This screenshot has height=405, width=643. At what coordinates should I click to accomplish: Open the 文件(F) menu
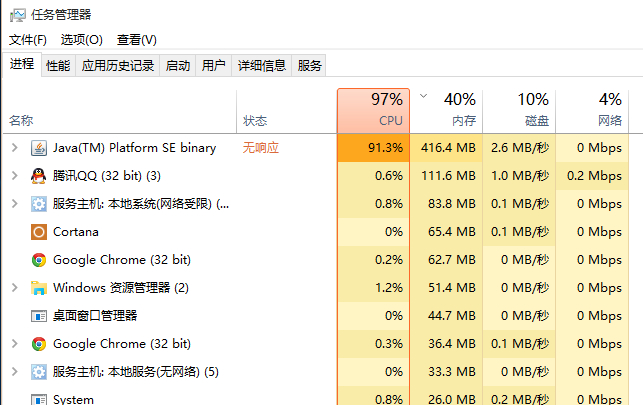pyautogui.click(x=28, y=40)
